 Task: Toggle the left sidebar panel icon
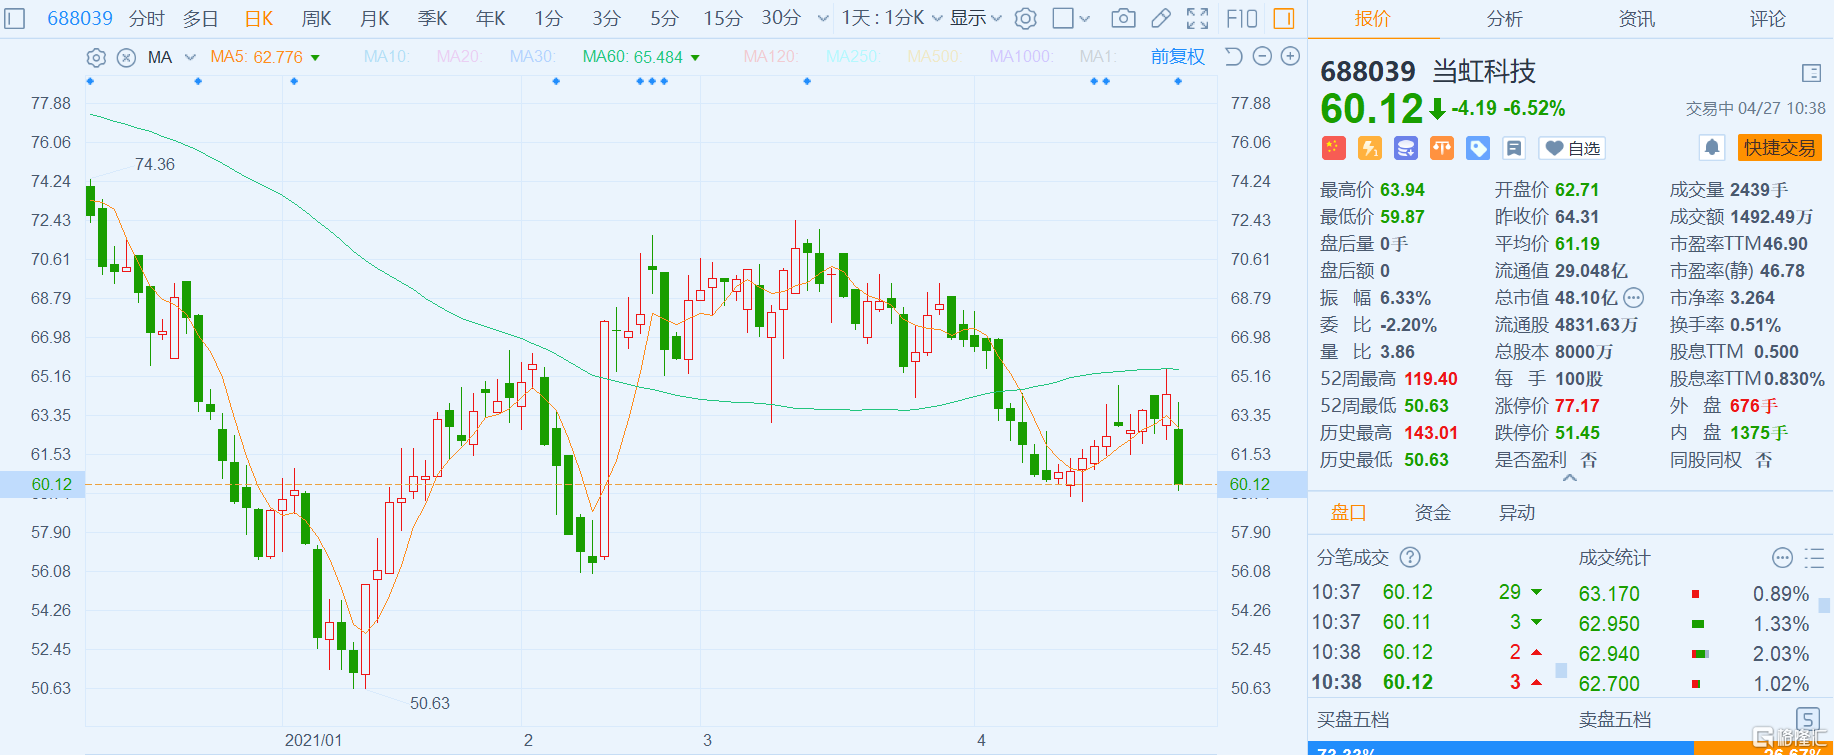(14, 18)
